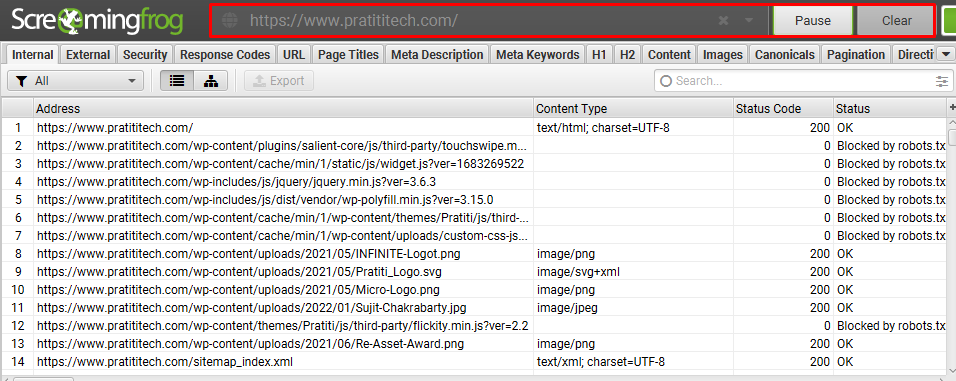Open the Response Codes tab
The image size is (956, 381).
click(225, 54)
